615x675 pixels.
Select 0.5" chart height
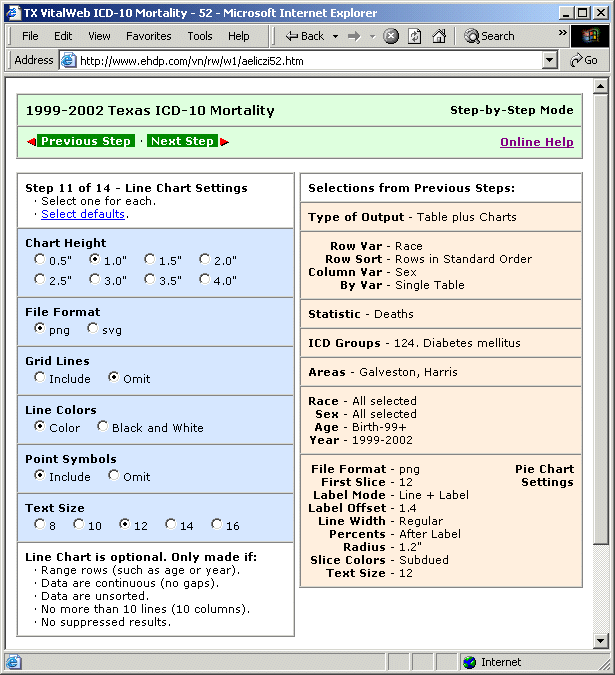(x=40, y=259)
